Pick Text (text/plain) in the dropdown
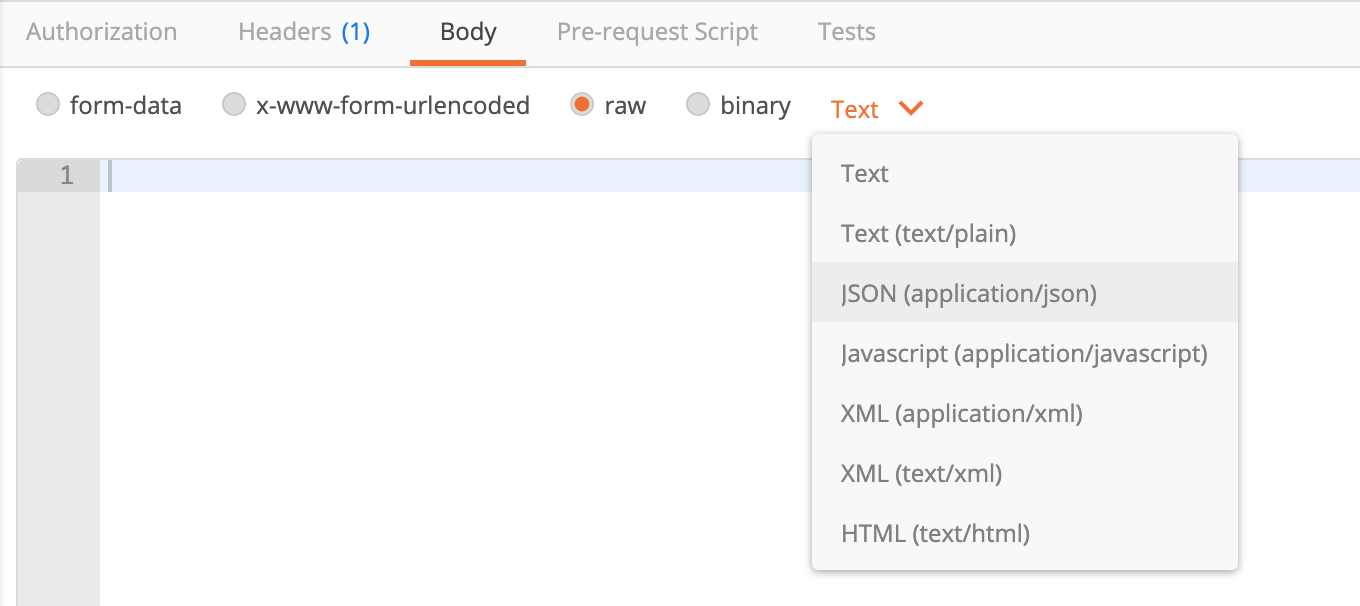Image resolution: width=1360 pixels, height=606 pixels. [928, 234]
